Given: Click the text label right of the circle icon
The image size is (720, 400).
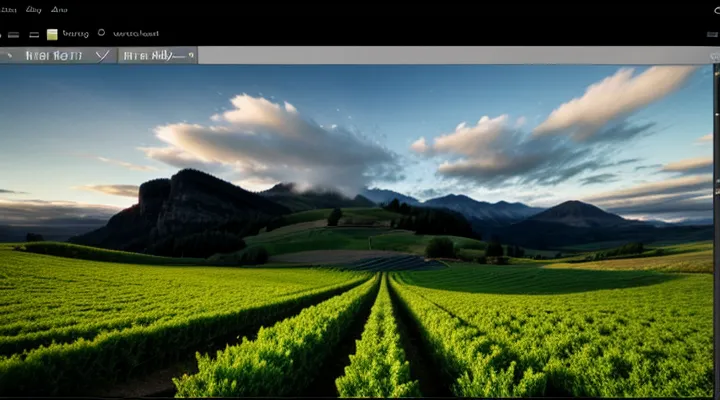Looking at the screenshot, I should click(x=136, y=33).
